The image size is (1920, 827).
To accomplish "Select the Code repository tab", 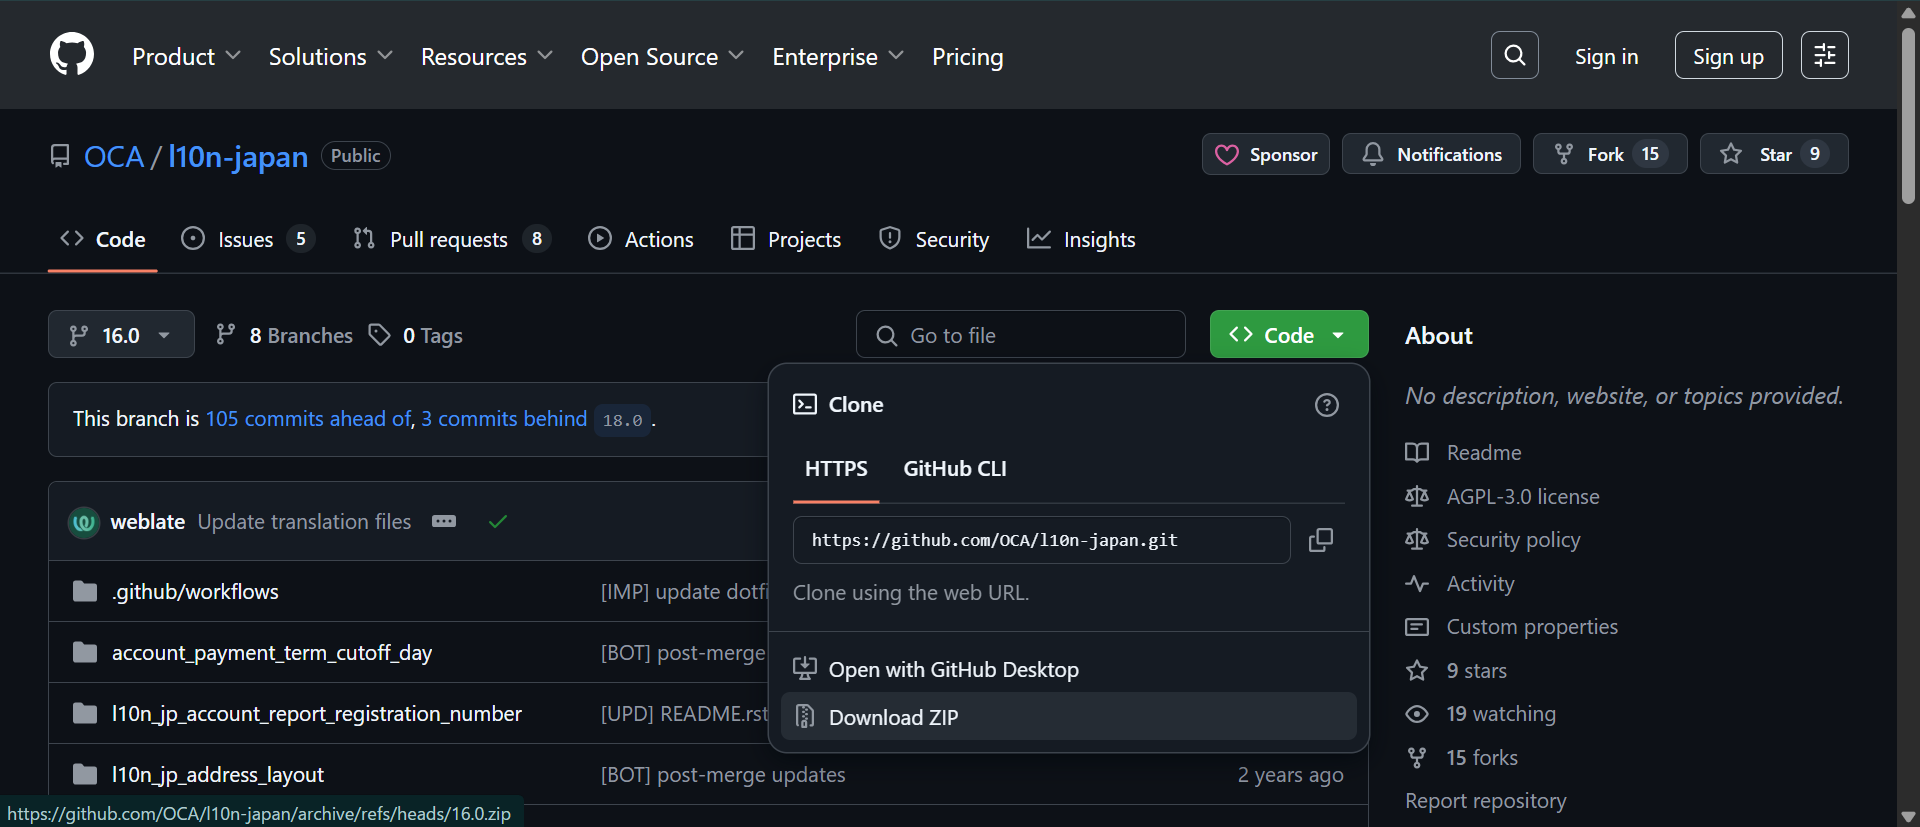I will click(x=103, y=240).
